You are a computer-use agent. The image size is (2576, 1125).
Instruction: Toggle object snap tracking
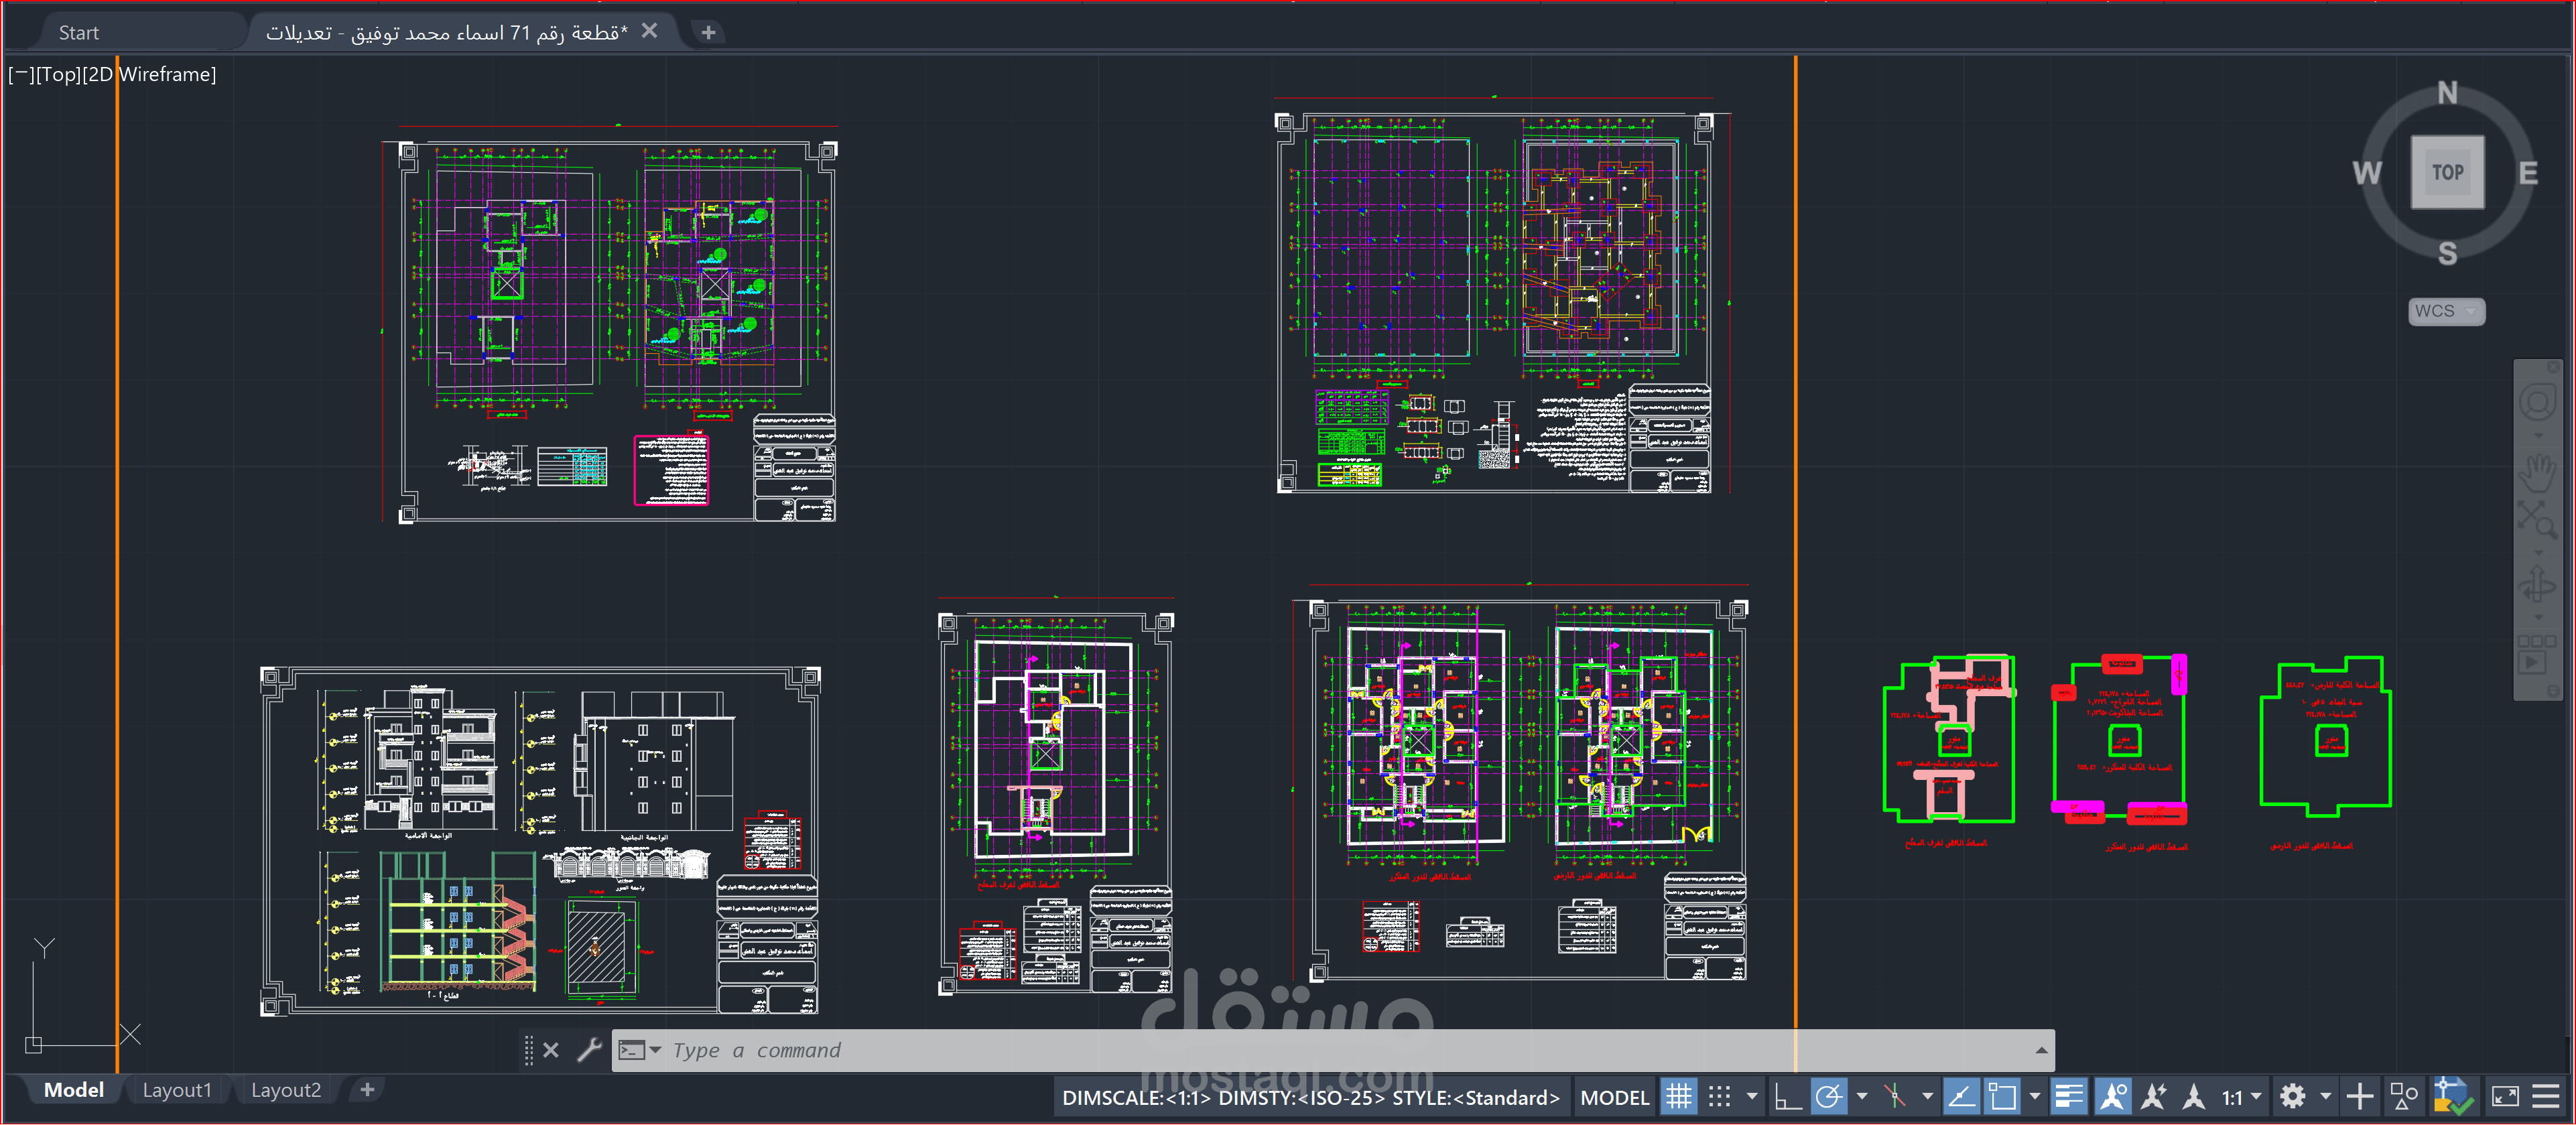click(1961, 1097)
